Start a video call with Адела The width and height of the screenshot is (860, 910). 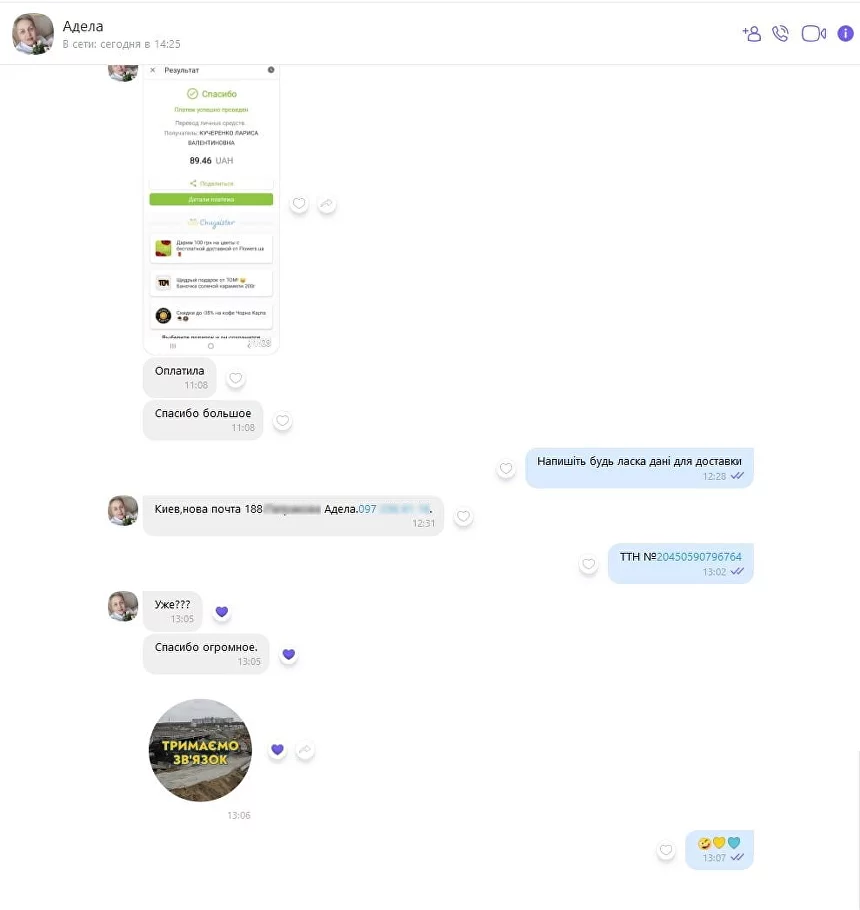tap(814, 34)
